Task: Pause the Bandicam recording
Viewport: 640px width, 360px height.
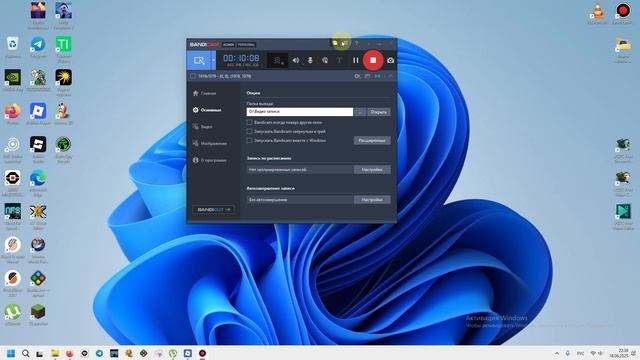Action: click(x=356, y=60)
